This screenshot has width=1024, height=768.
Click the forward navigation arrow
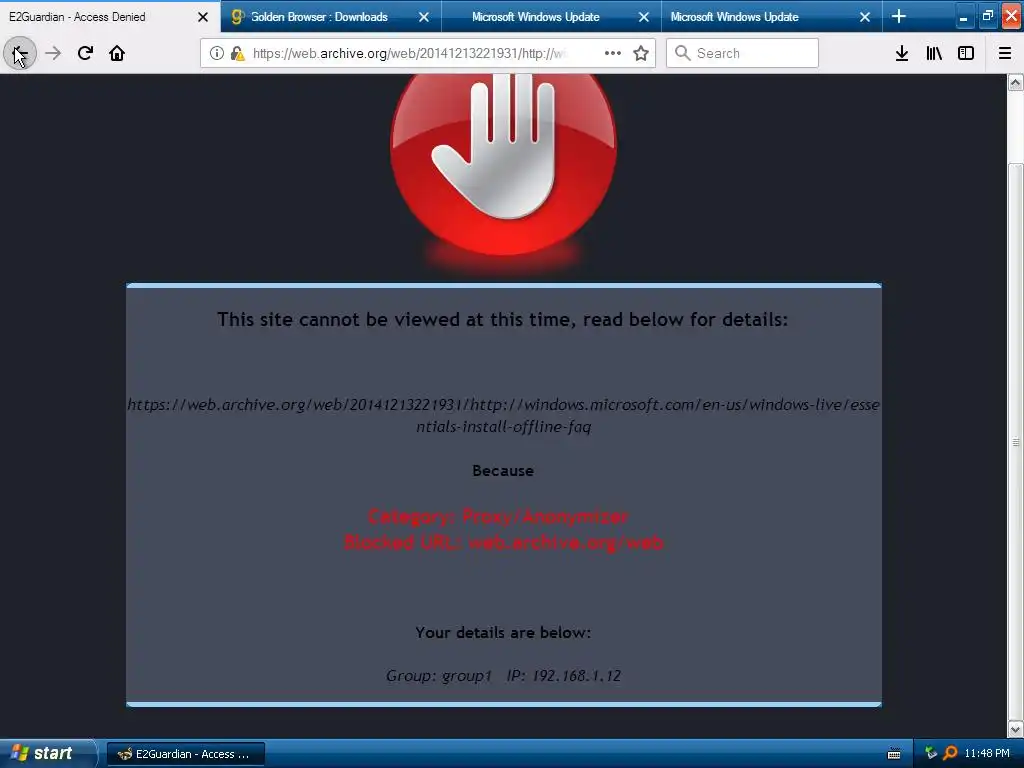(x=53, y=53)
